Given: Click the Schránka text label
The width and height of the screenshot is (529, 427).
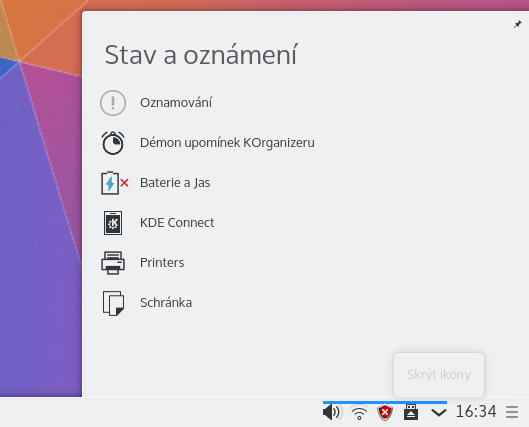Looking at the screenshot, I should tap(166, 303).
